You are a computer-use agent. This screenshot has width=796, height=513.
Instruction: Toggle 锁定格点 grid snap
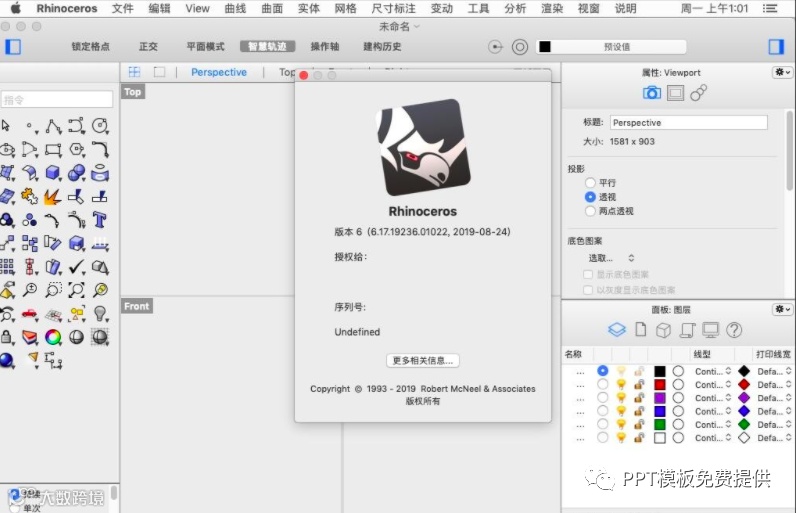[x=90, y=47]
